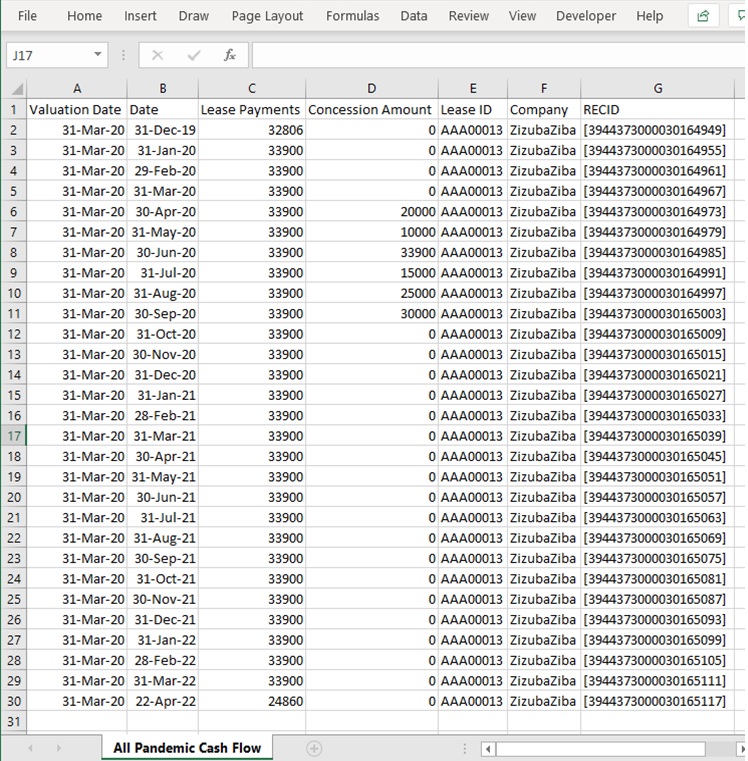
Task: Click inside the formula bar input
Action: pyautogui.click(x=495, y=55)
